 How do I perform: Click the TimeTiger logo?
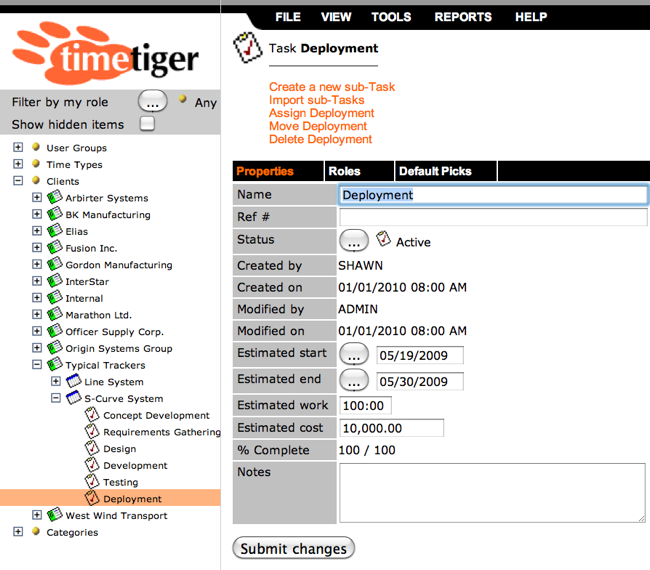coord(105,53)
